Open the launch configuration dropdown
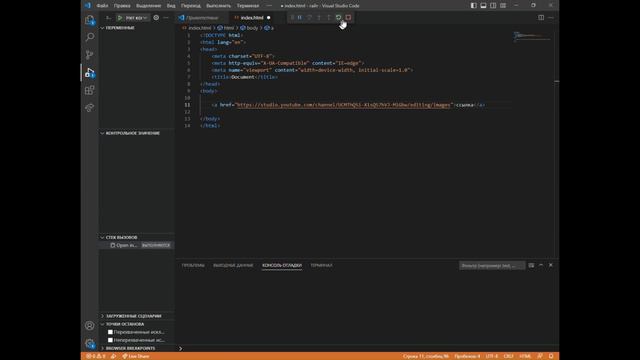Viewport: 640px width, 360px height. tap(136, 18)
